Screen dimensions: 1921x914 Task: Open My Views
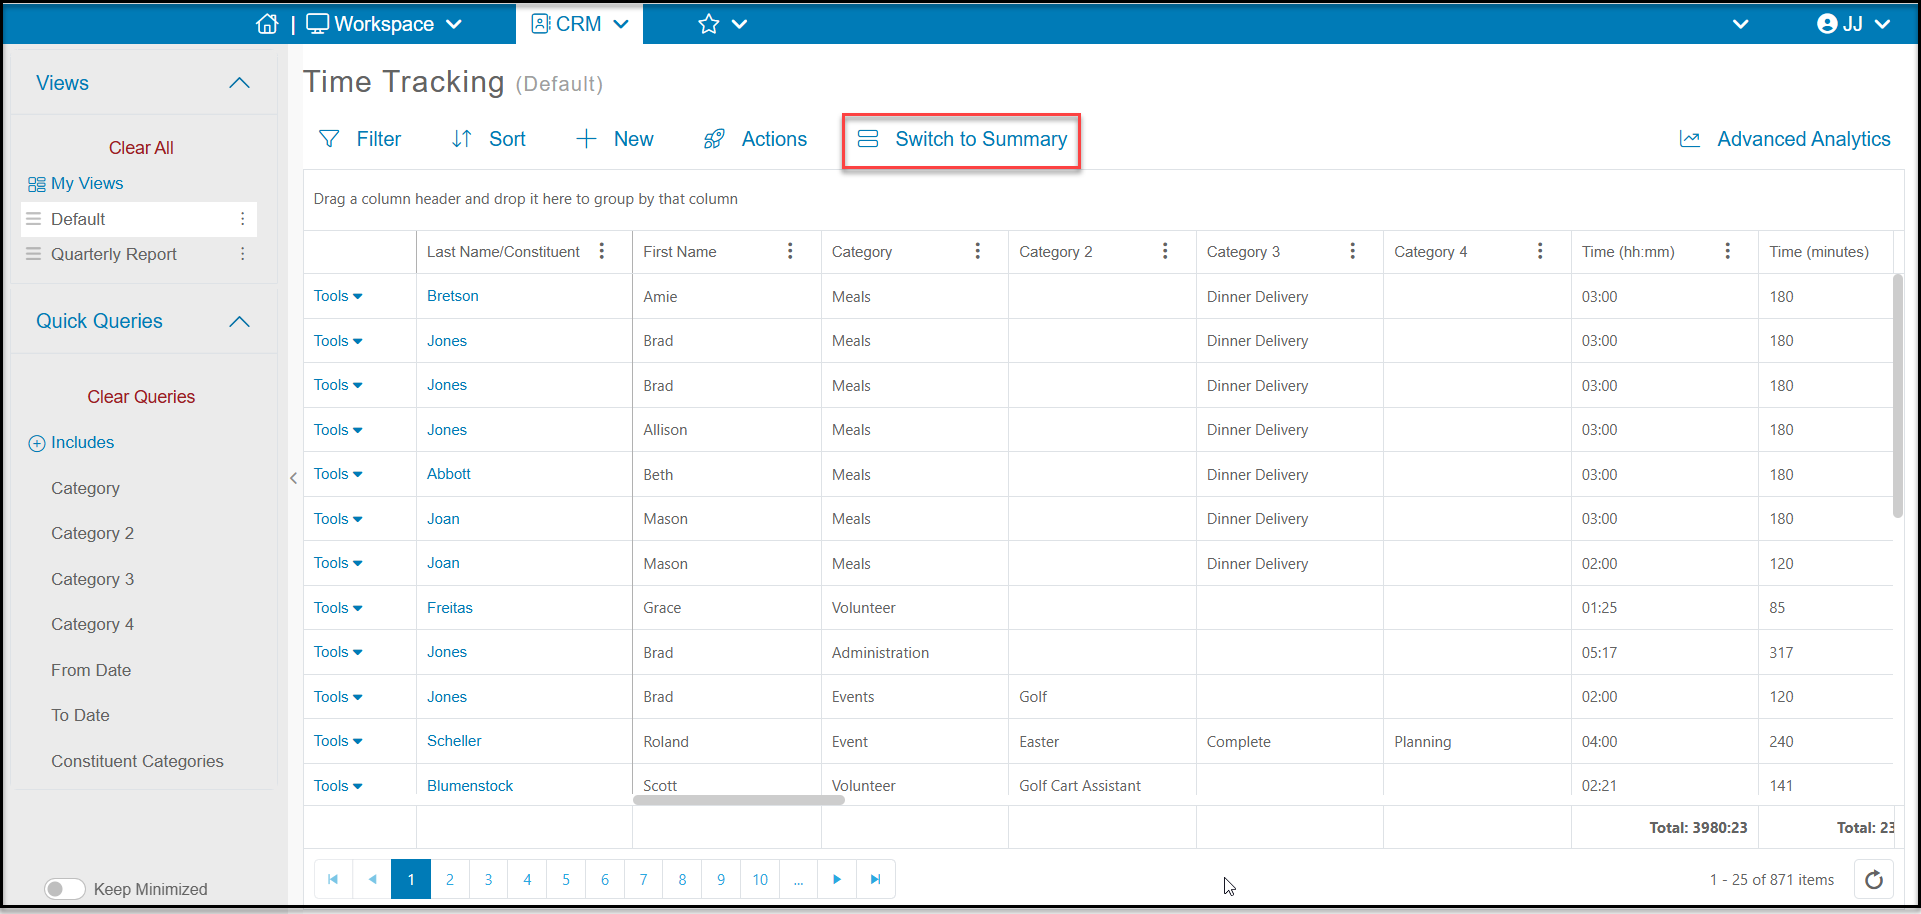tap(75, 183)
